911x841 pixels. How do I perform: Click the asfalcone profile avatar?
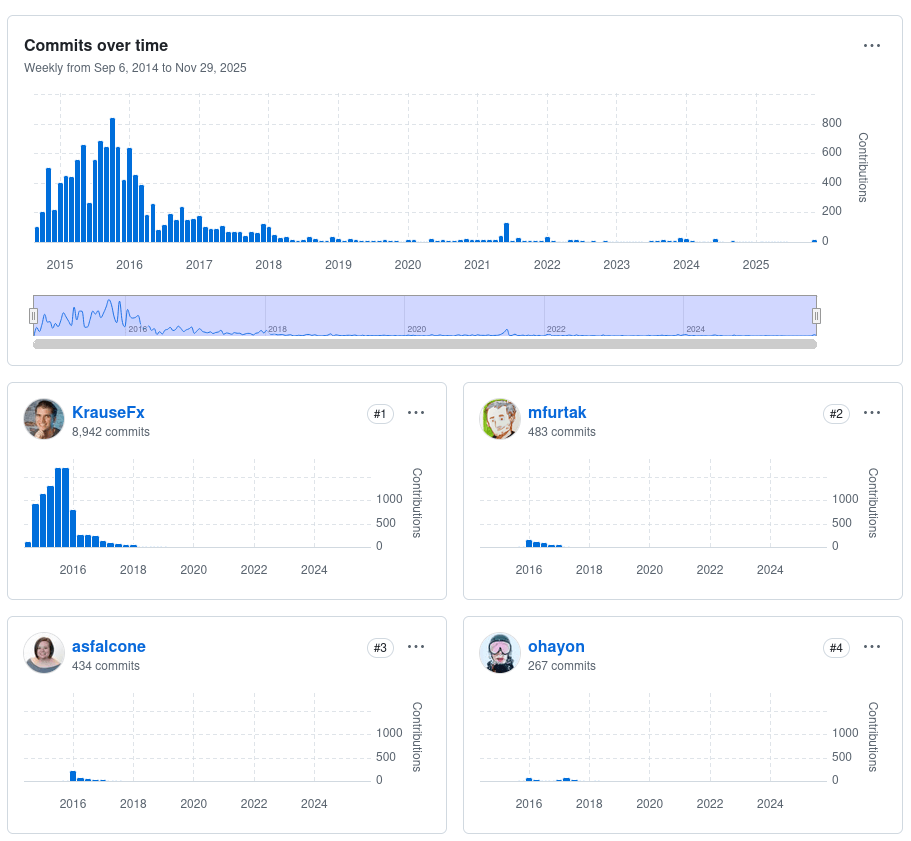click(x=44, y=654)
